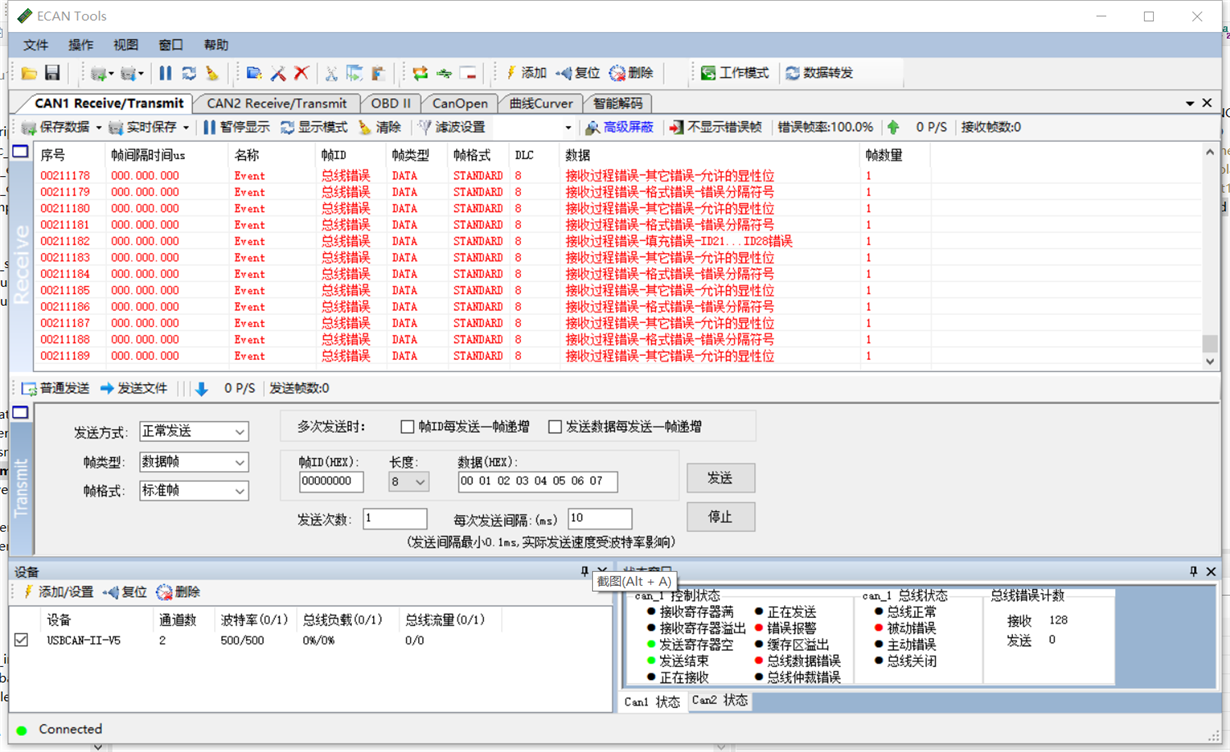1230x752 pixels.
Task: Open the 操作 menu
Action: [81, 45]
